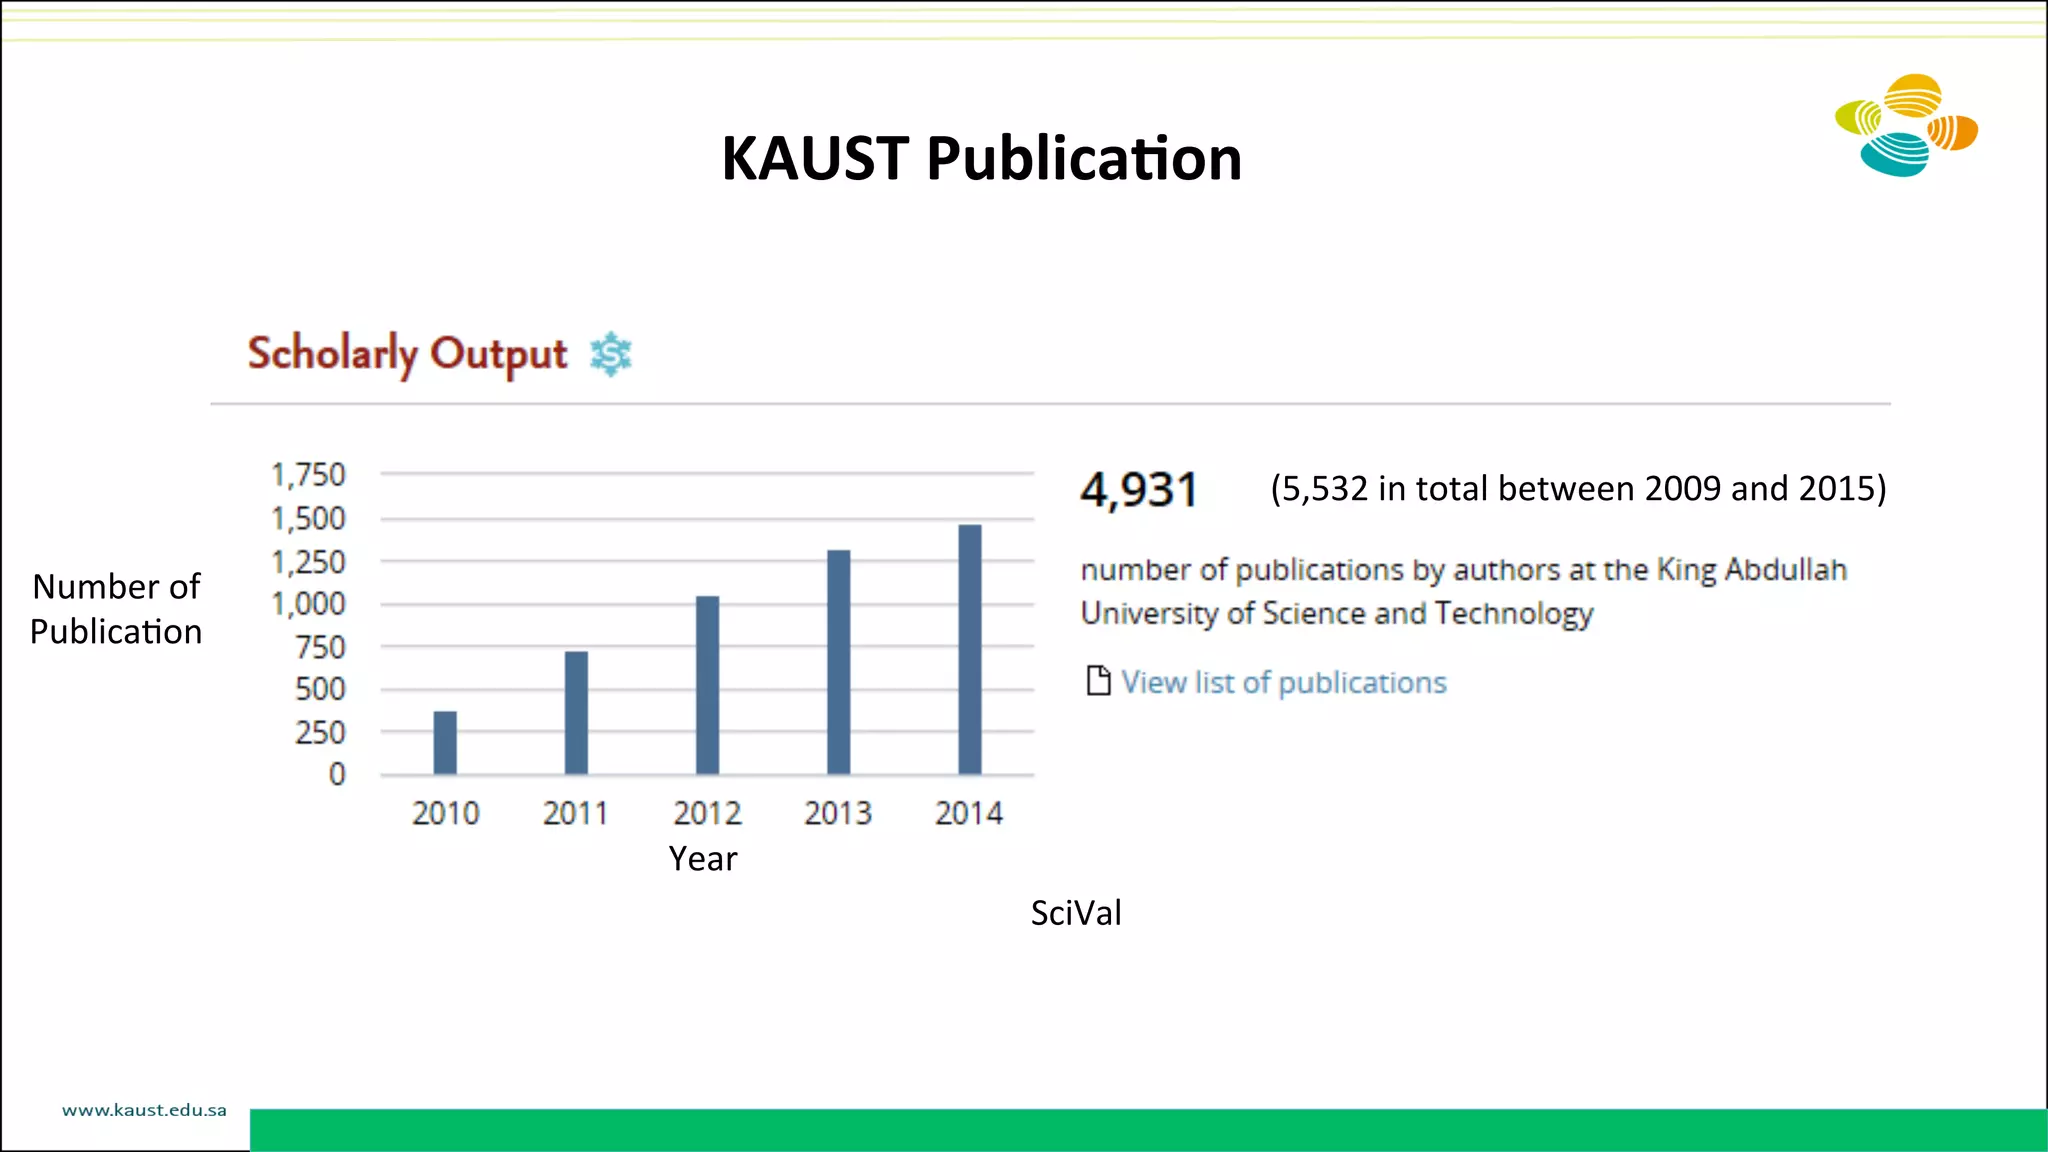
Task: Click the 1,750 y-axis value
Action: click(308, 475)
